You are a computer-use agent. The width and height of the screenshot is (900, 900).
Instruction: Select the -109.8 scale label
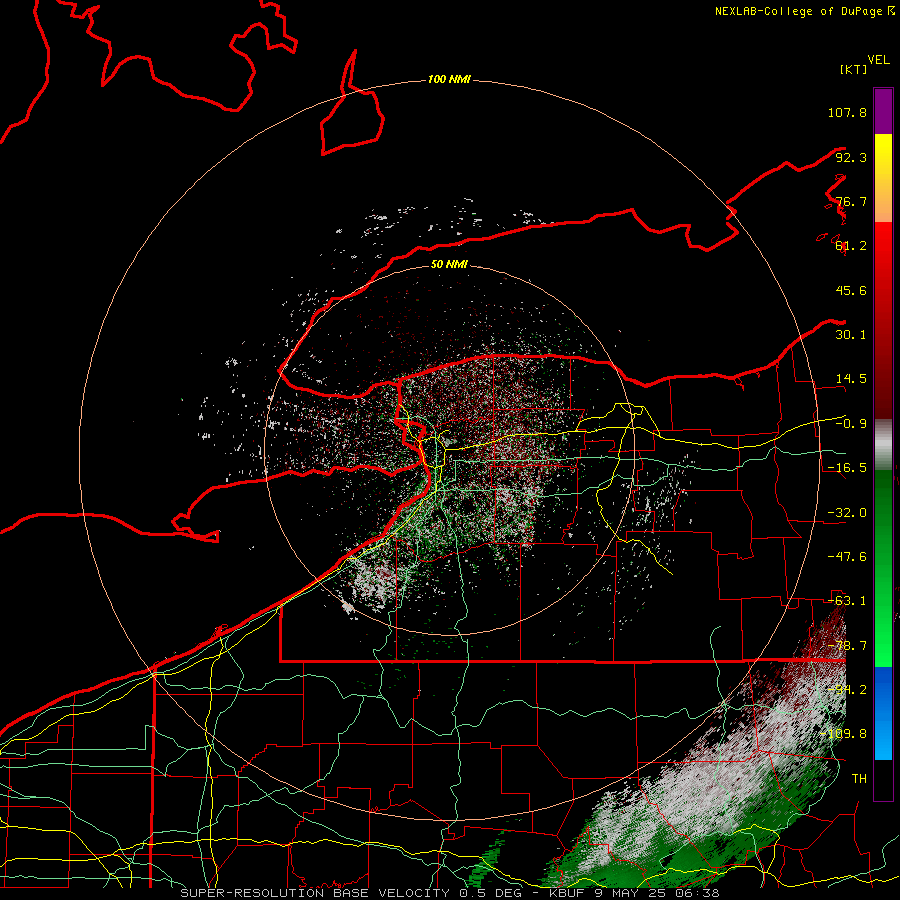tap(843, 734)
